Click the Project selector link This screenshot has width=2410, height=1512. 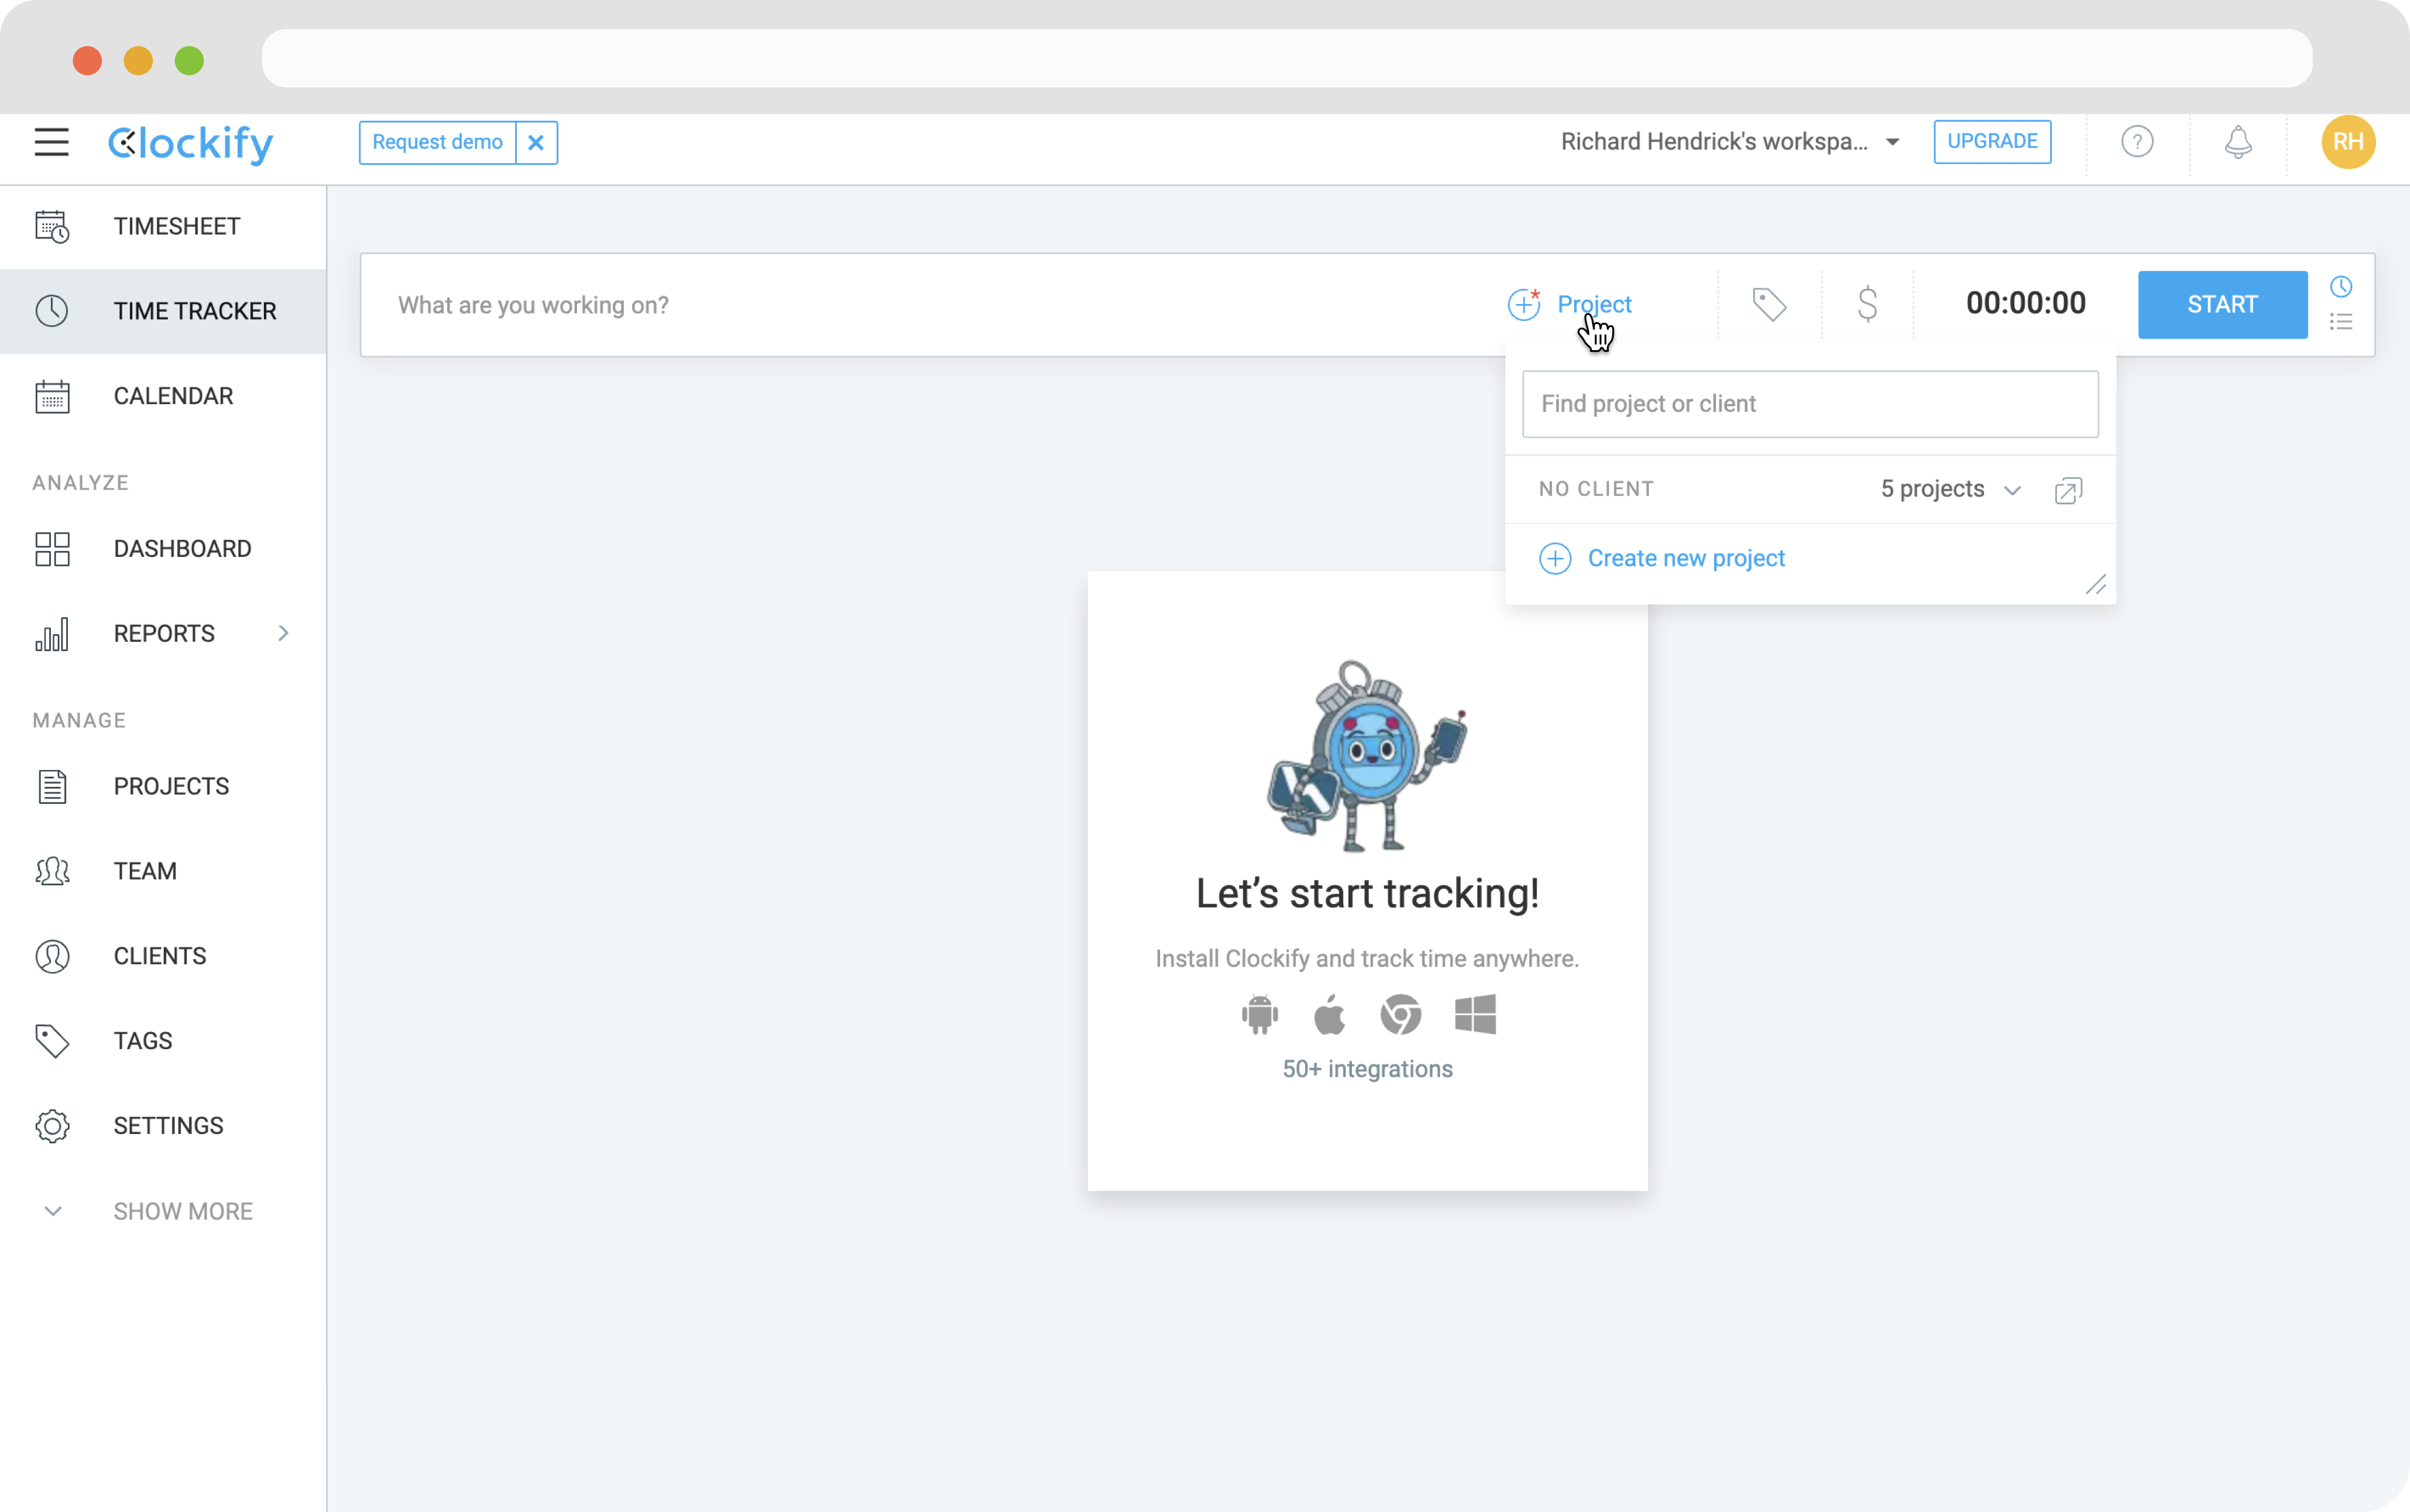tap(1594, 305)
